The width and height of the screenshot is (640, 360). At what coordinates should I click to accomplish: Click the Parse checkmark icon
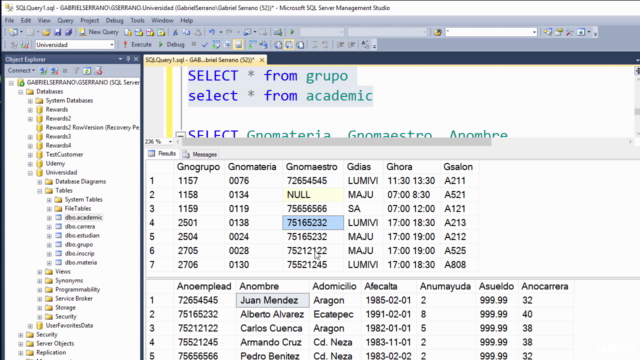click(x=204, y=44)
